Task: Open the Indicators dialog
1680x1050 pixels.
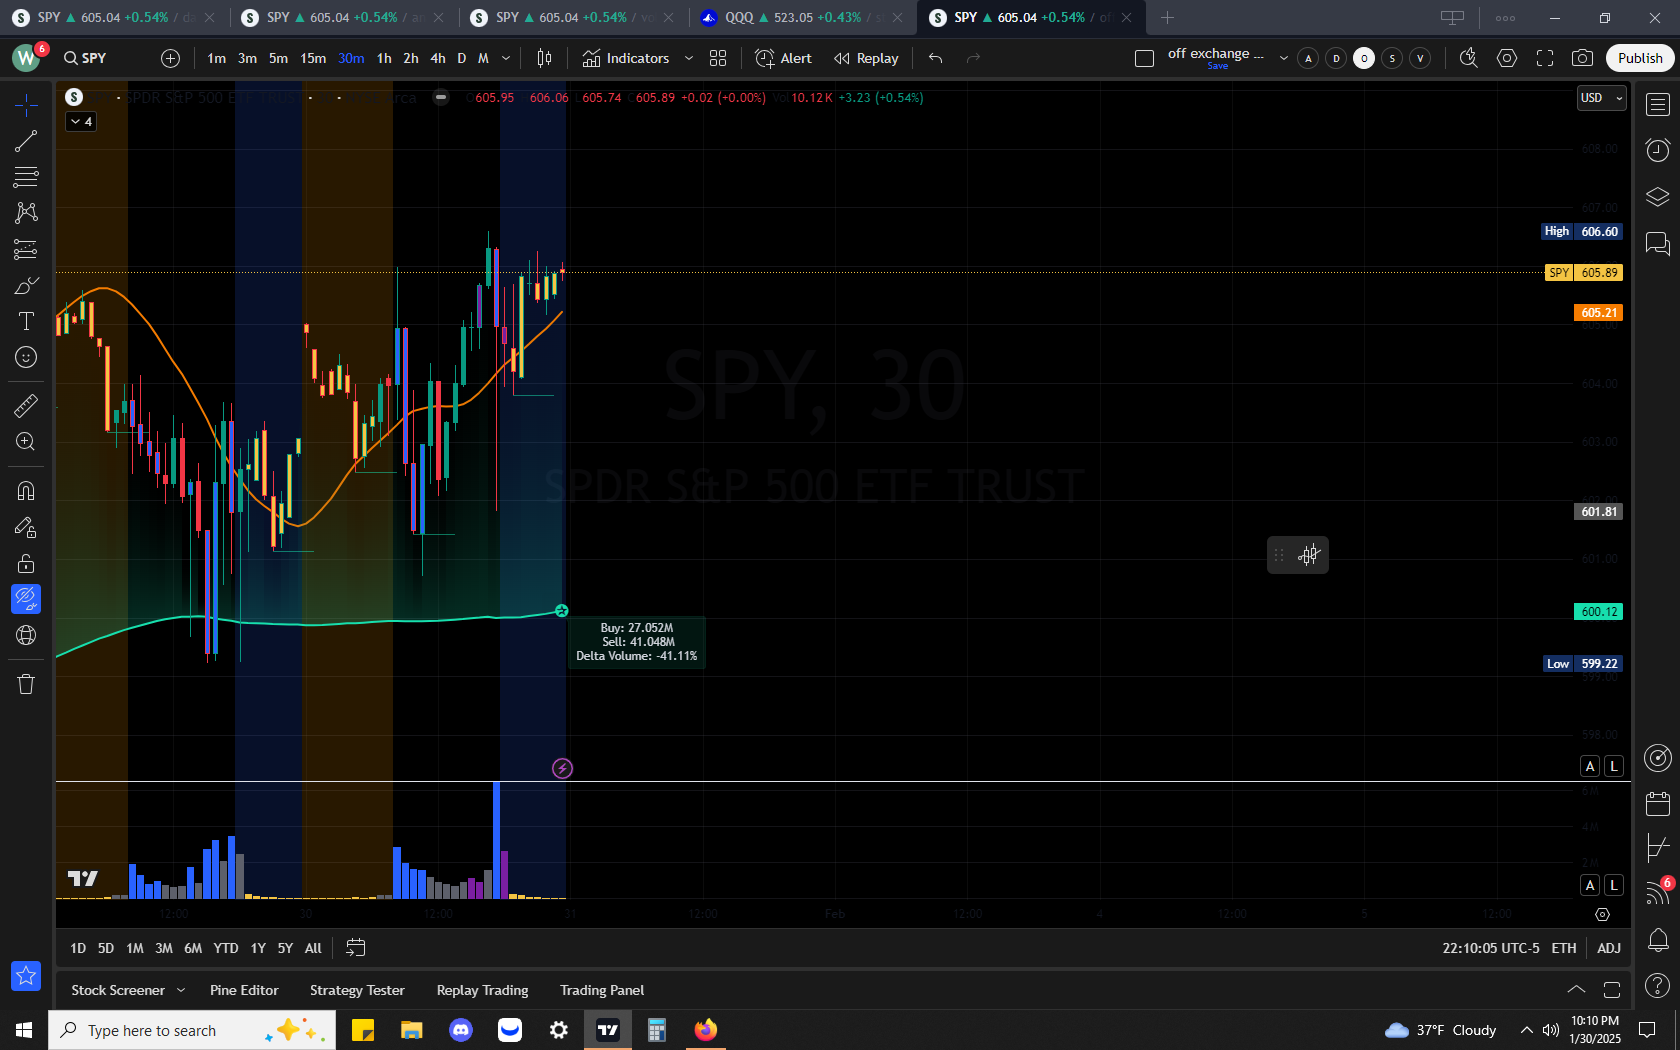Action: [x=626, y=58]
